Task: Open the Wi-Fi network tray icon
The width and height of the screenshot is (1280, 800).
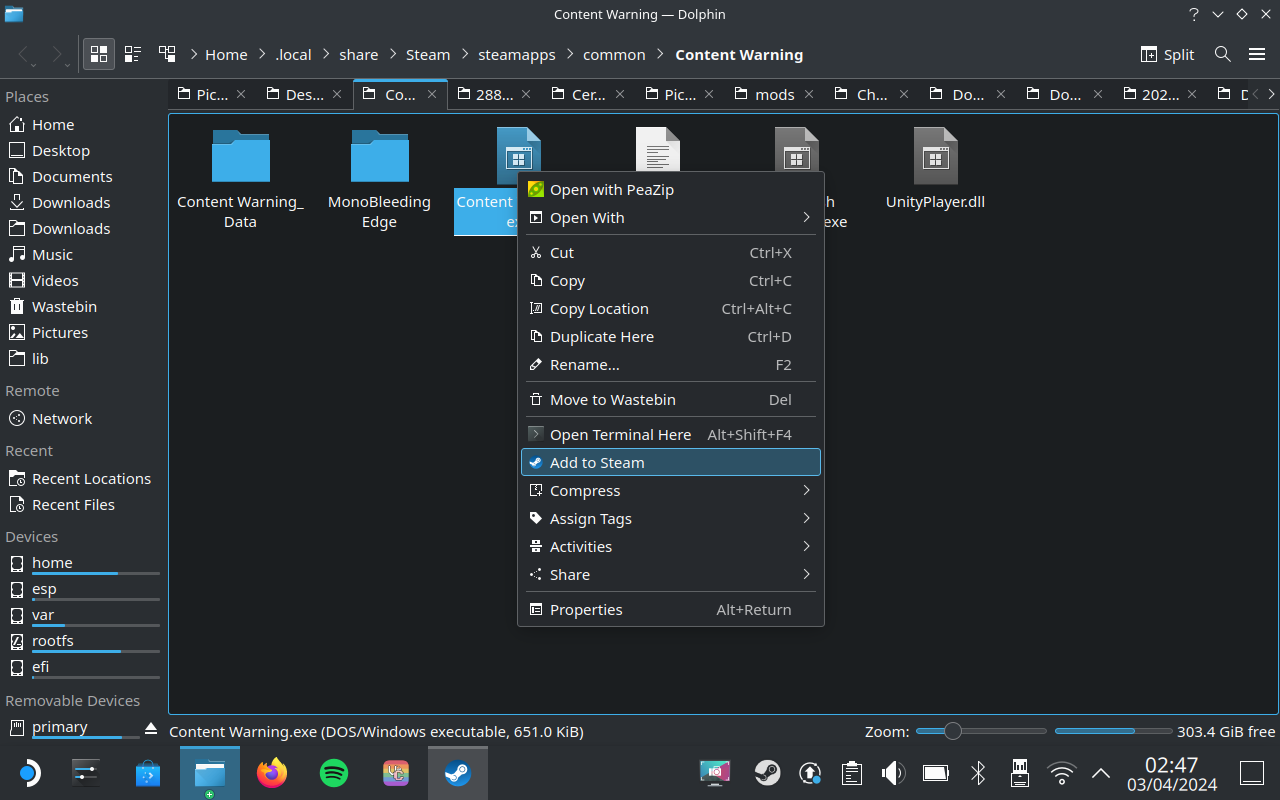Action: click(1061, 773)
